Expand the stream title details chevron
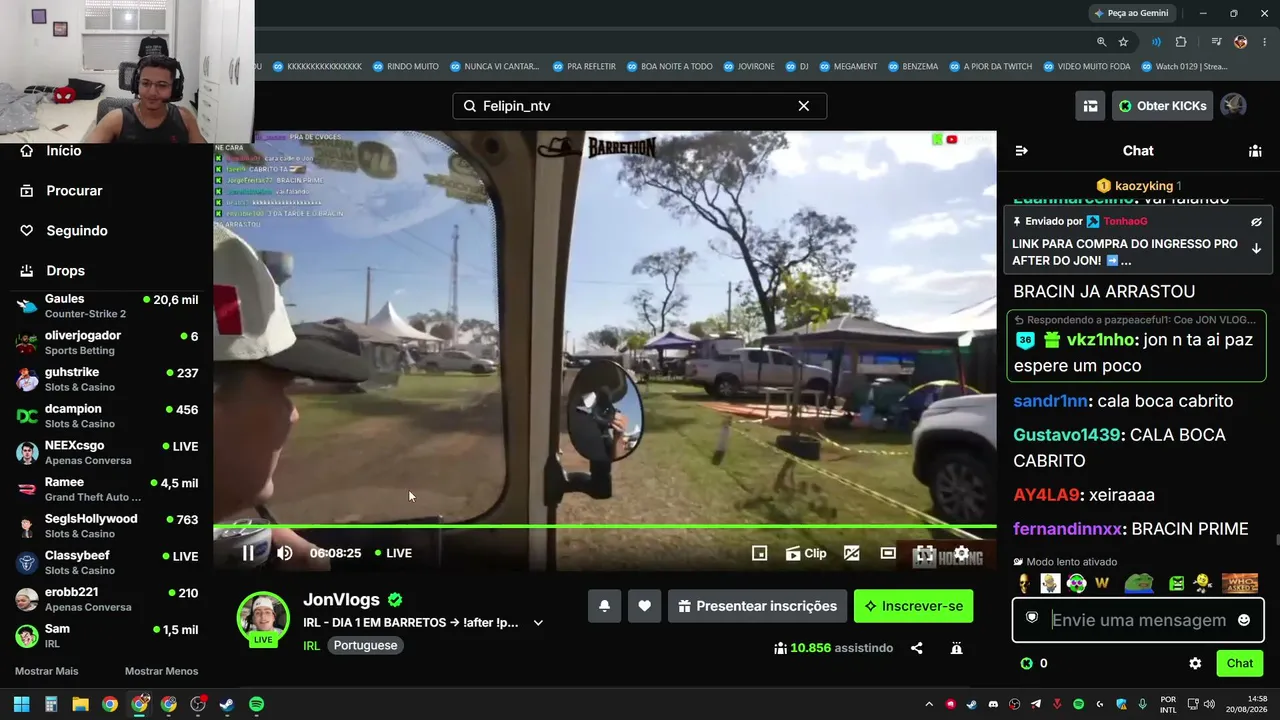Viewport: 1280px width, 720px height. [x=538, y=623]
